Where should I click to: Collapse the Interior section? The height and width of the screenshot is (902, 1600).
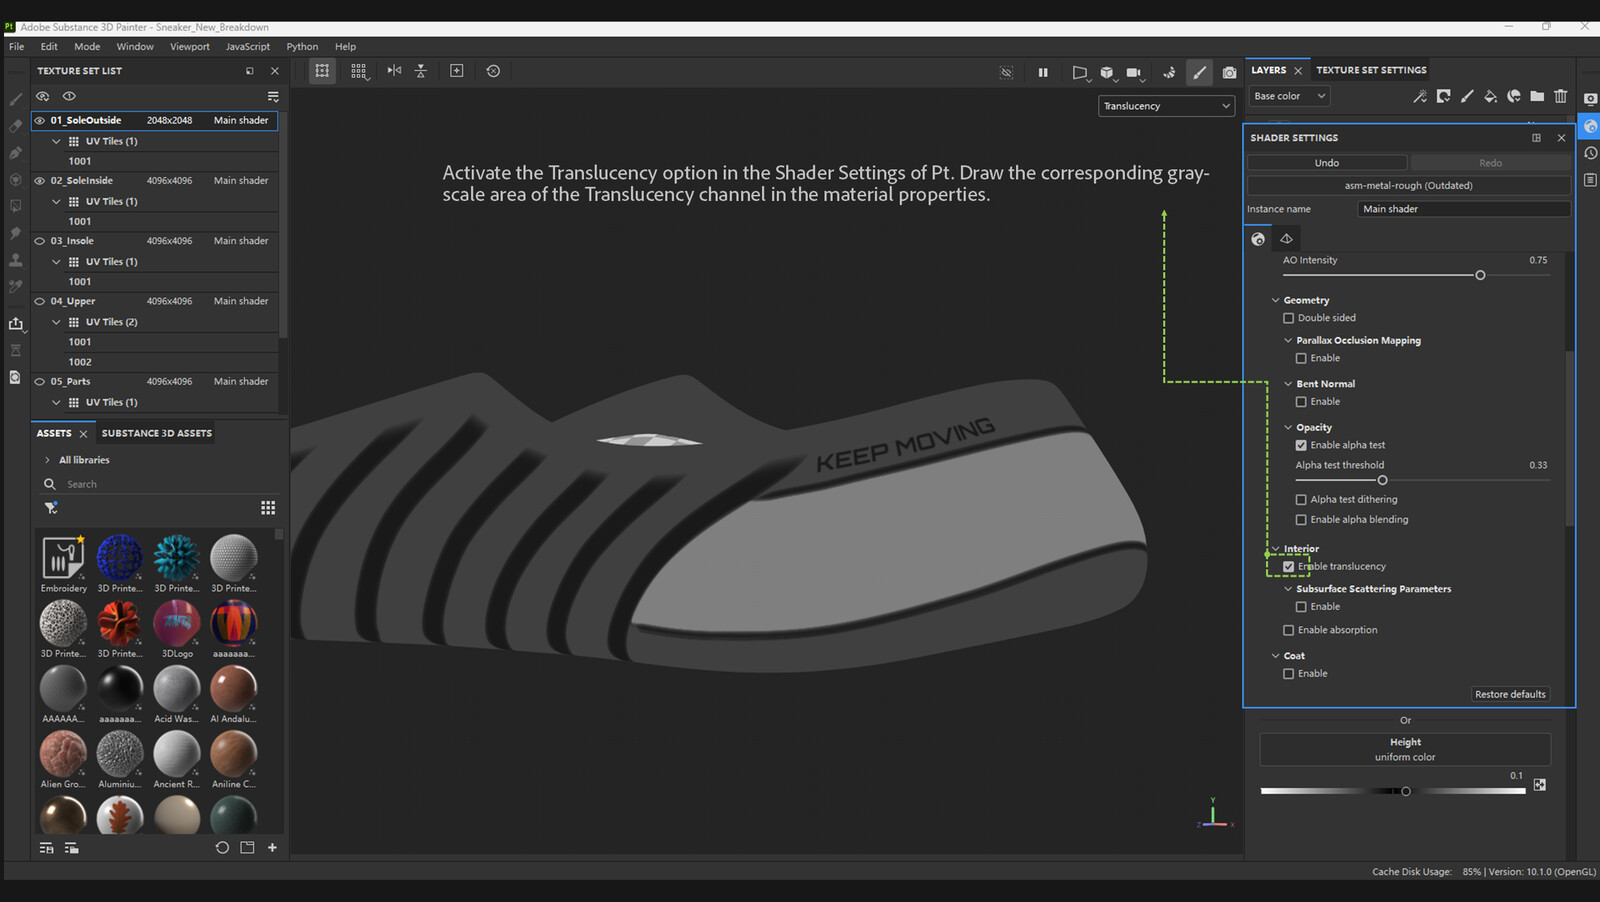[1276, 548]
